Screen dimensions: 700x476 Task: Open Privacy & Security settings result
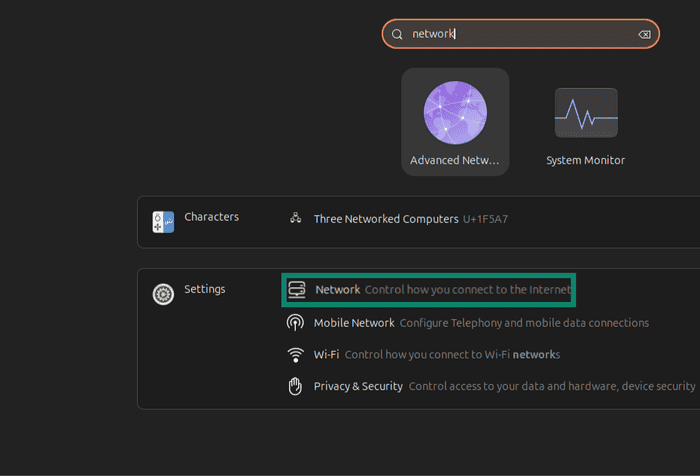coord(491,386)
